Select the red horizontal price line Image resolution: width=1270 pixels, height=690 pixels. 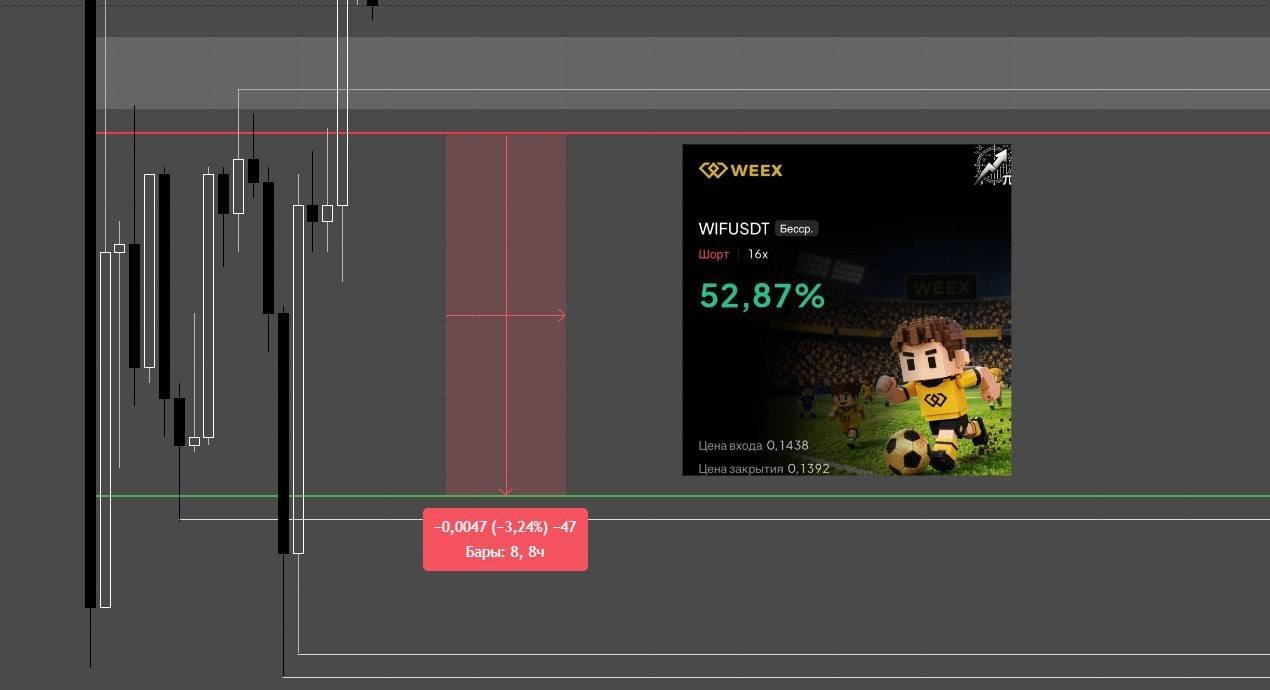click(x=683, y=132)
